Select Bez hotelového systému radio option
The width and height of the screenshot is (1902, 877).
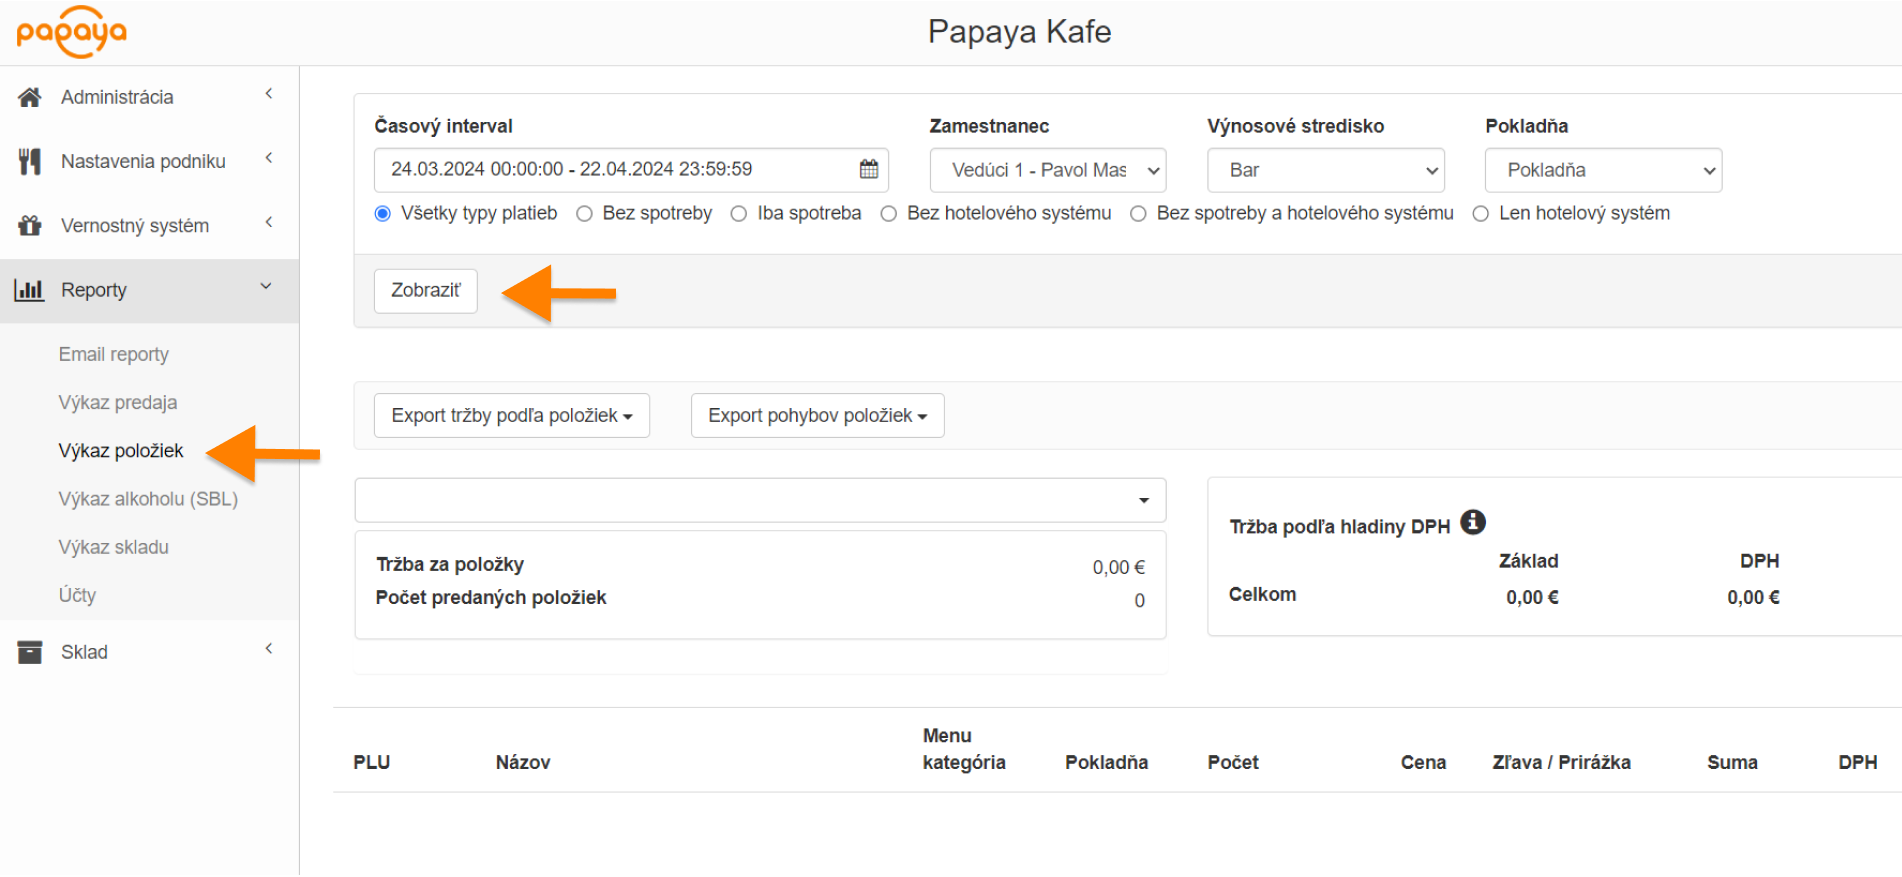(889, 214)
